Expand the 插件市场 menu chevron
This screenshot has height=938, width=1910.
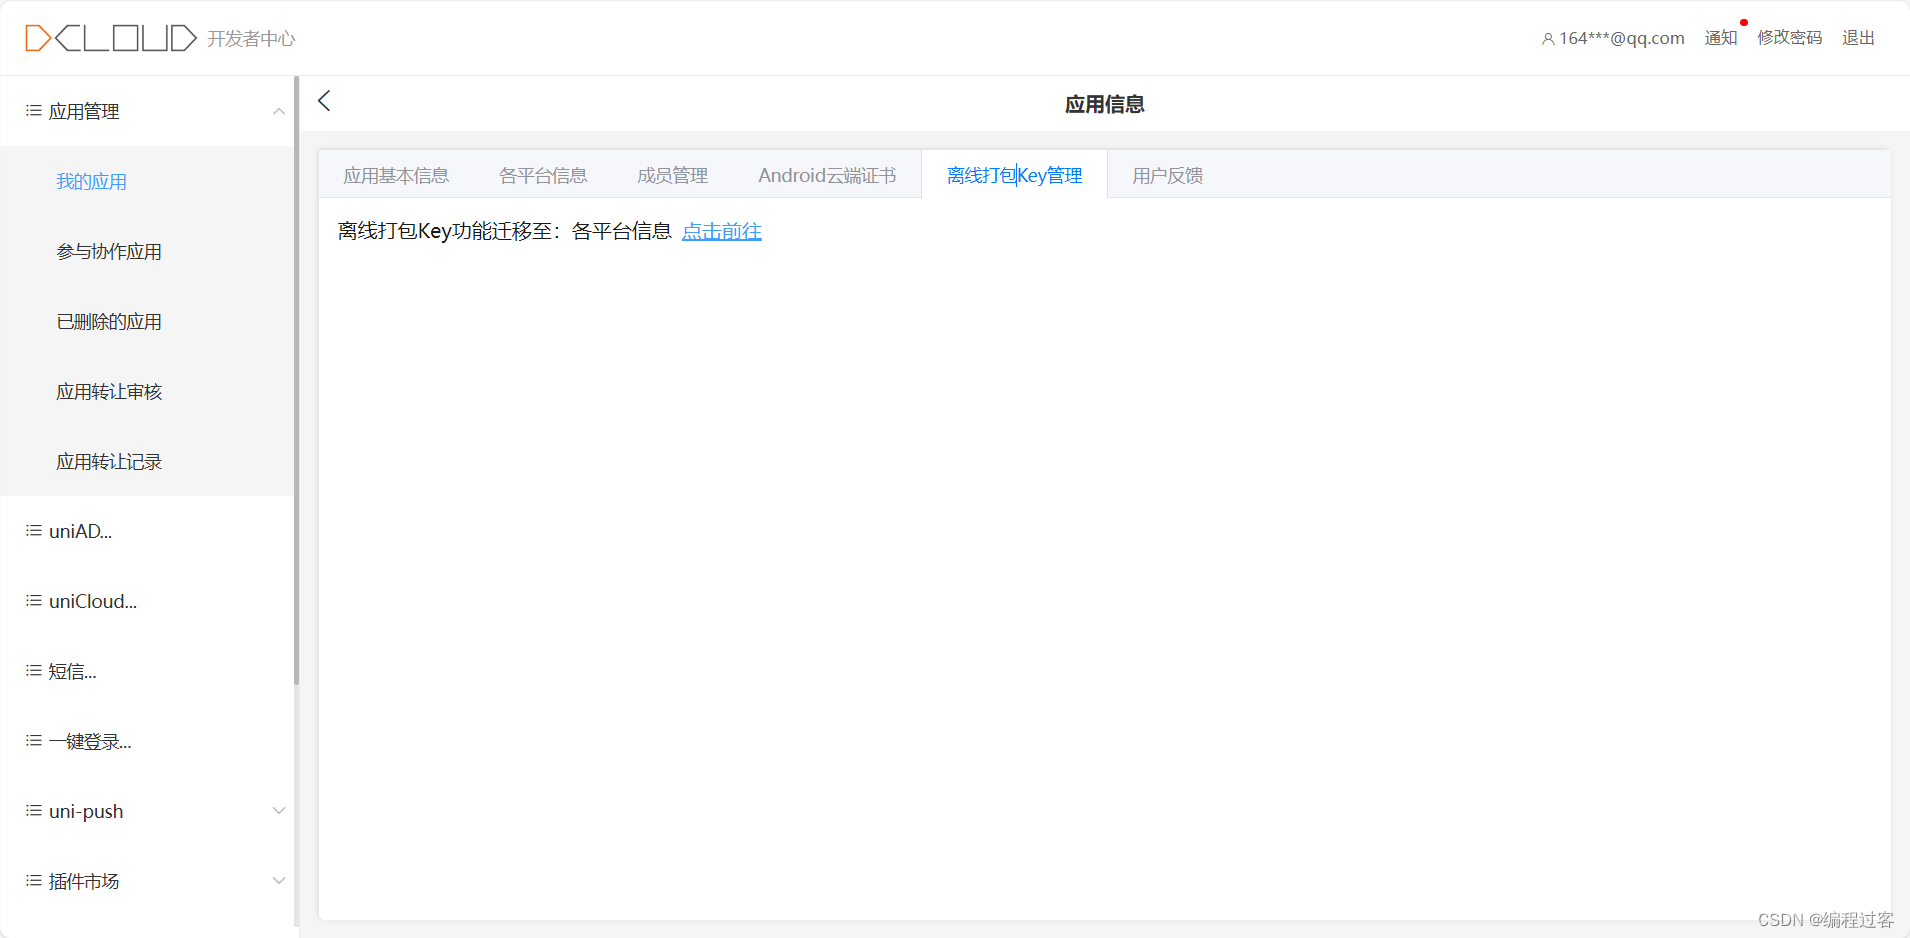[x=279, y=881]
